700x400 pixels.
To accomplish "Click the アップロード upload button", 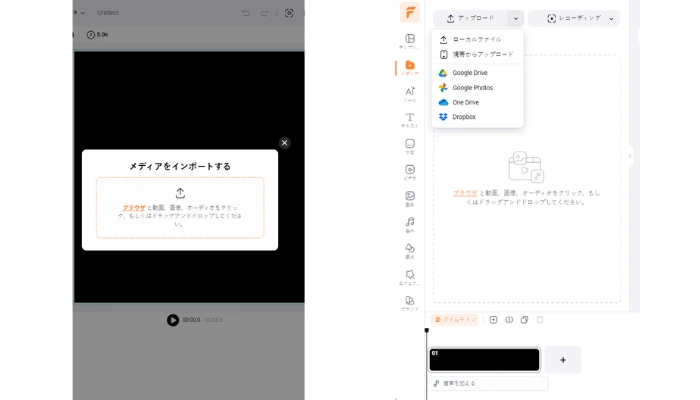I will click(x=470, y=18).
